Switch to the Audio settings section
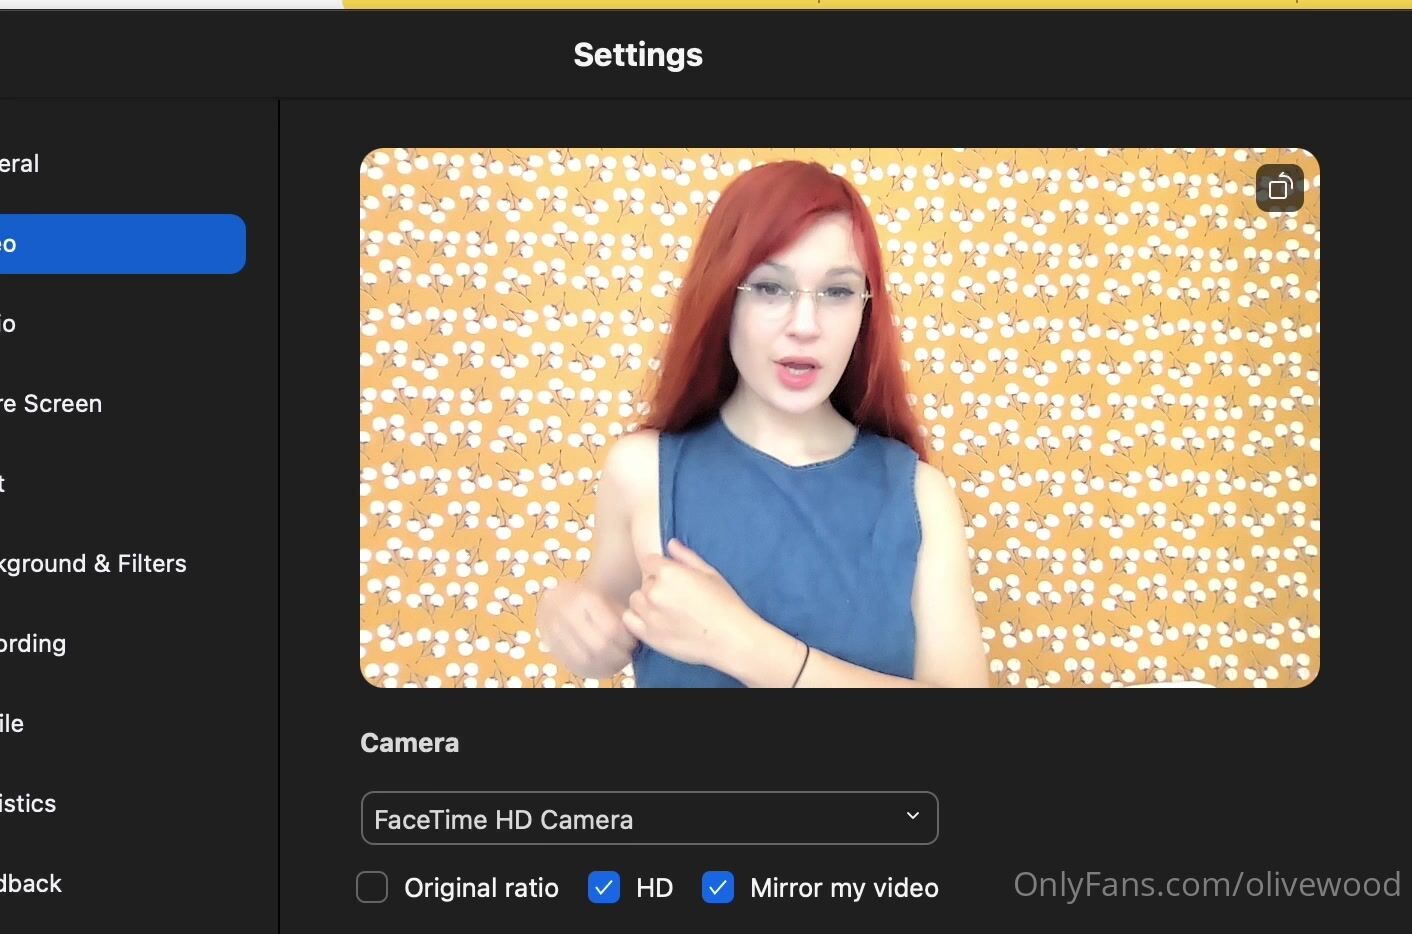This screenshot has width=1412, height=934. point(10,324)
